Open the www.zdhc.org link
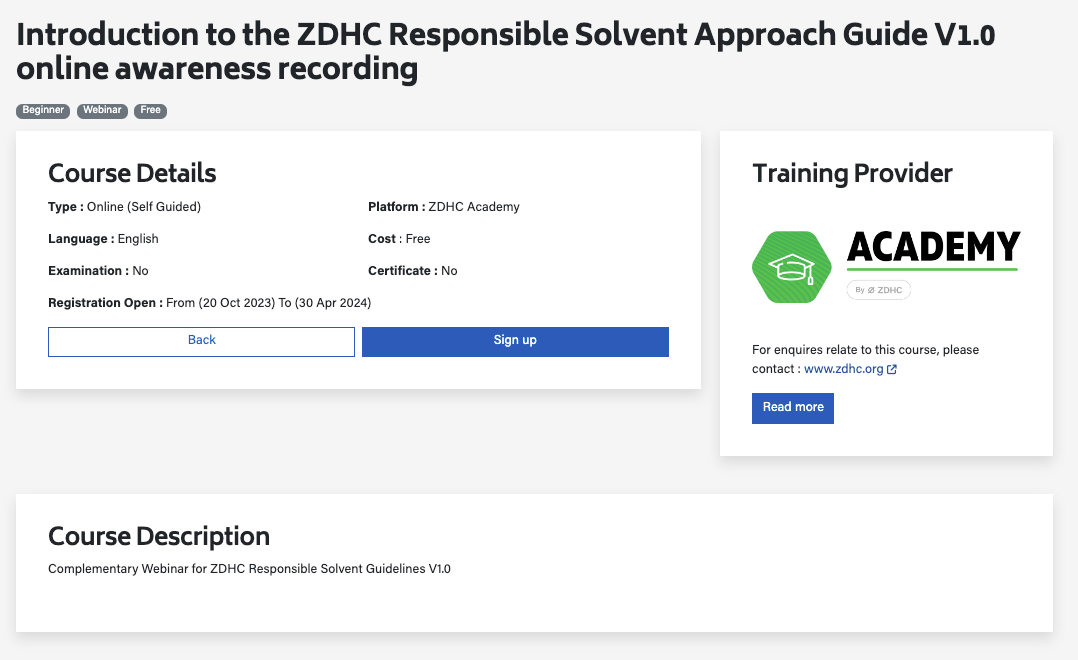This screenshot has width=1078, height=660. click(x=844, y=369)
